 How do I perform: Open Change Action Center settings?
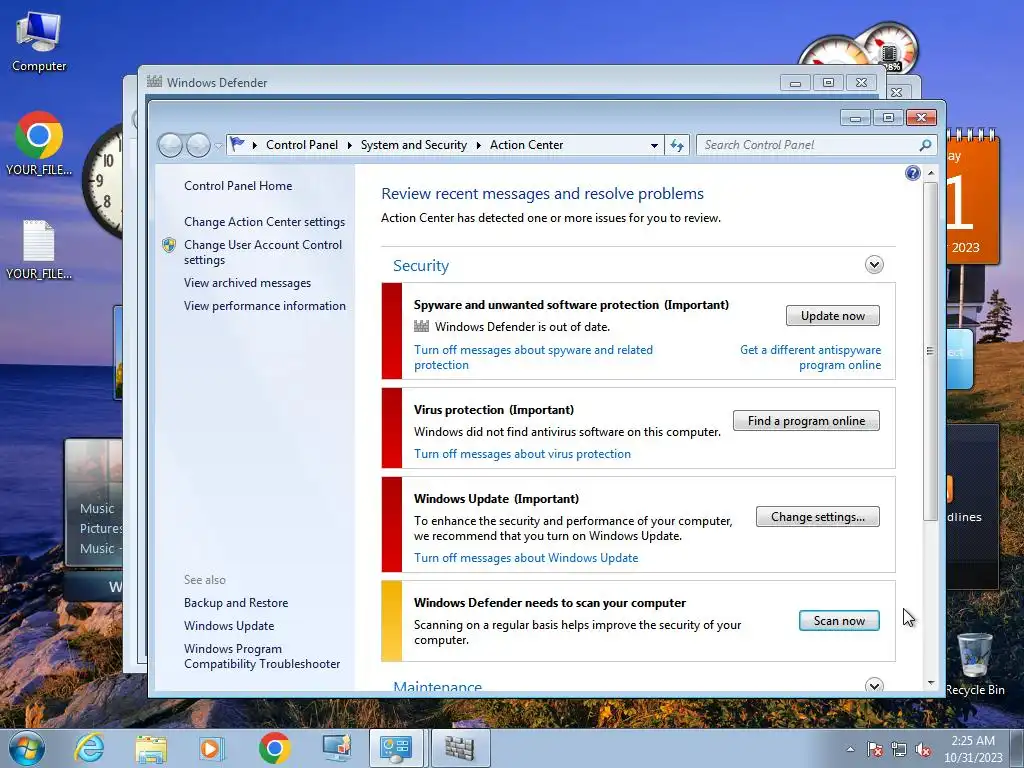pyautogui.click(x=264, y=221)
